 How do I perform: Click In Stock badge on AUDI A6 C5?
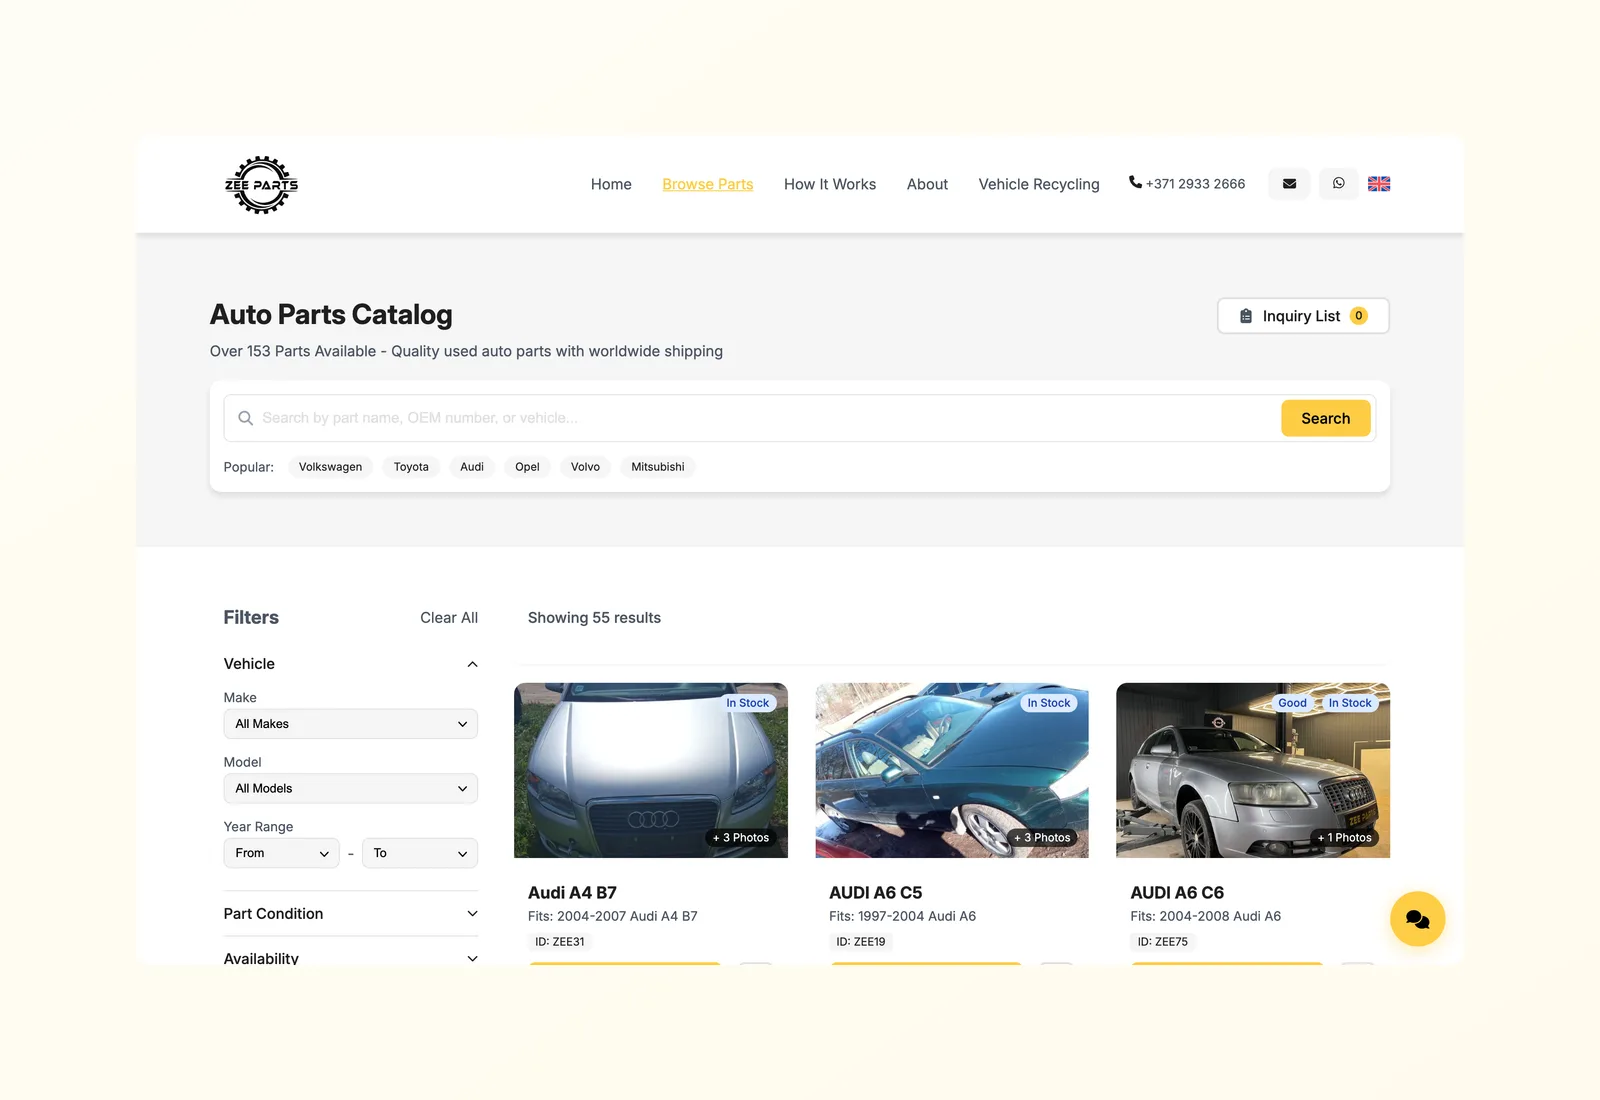click(x=1049, y=703)
